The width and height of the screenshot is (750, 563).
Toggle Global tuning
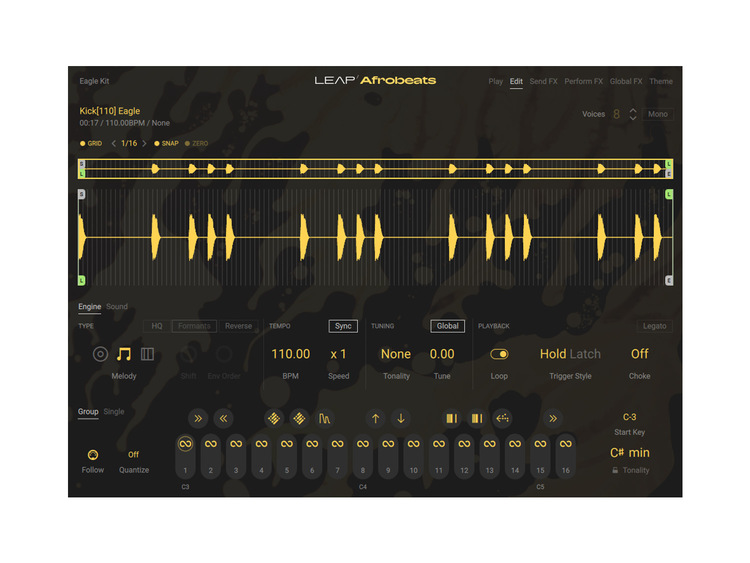[447, 326]
